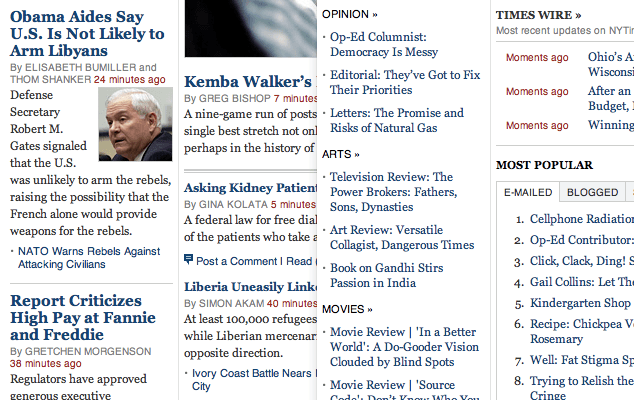Select the E-MAILED tab
Viewport: 634px width, 400px height.
point(528,192)
